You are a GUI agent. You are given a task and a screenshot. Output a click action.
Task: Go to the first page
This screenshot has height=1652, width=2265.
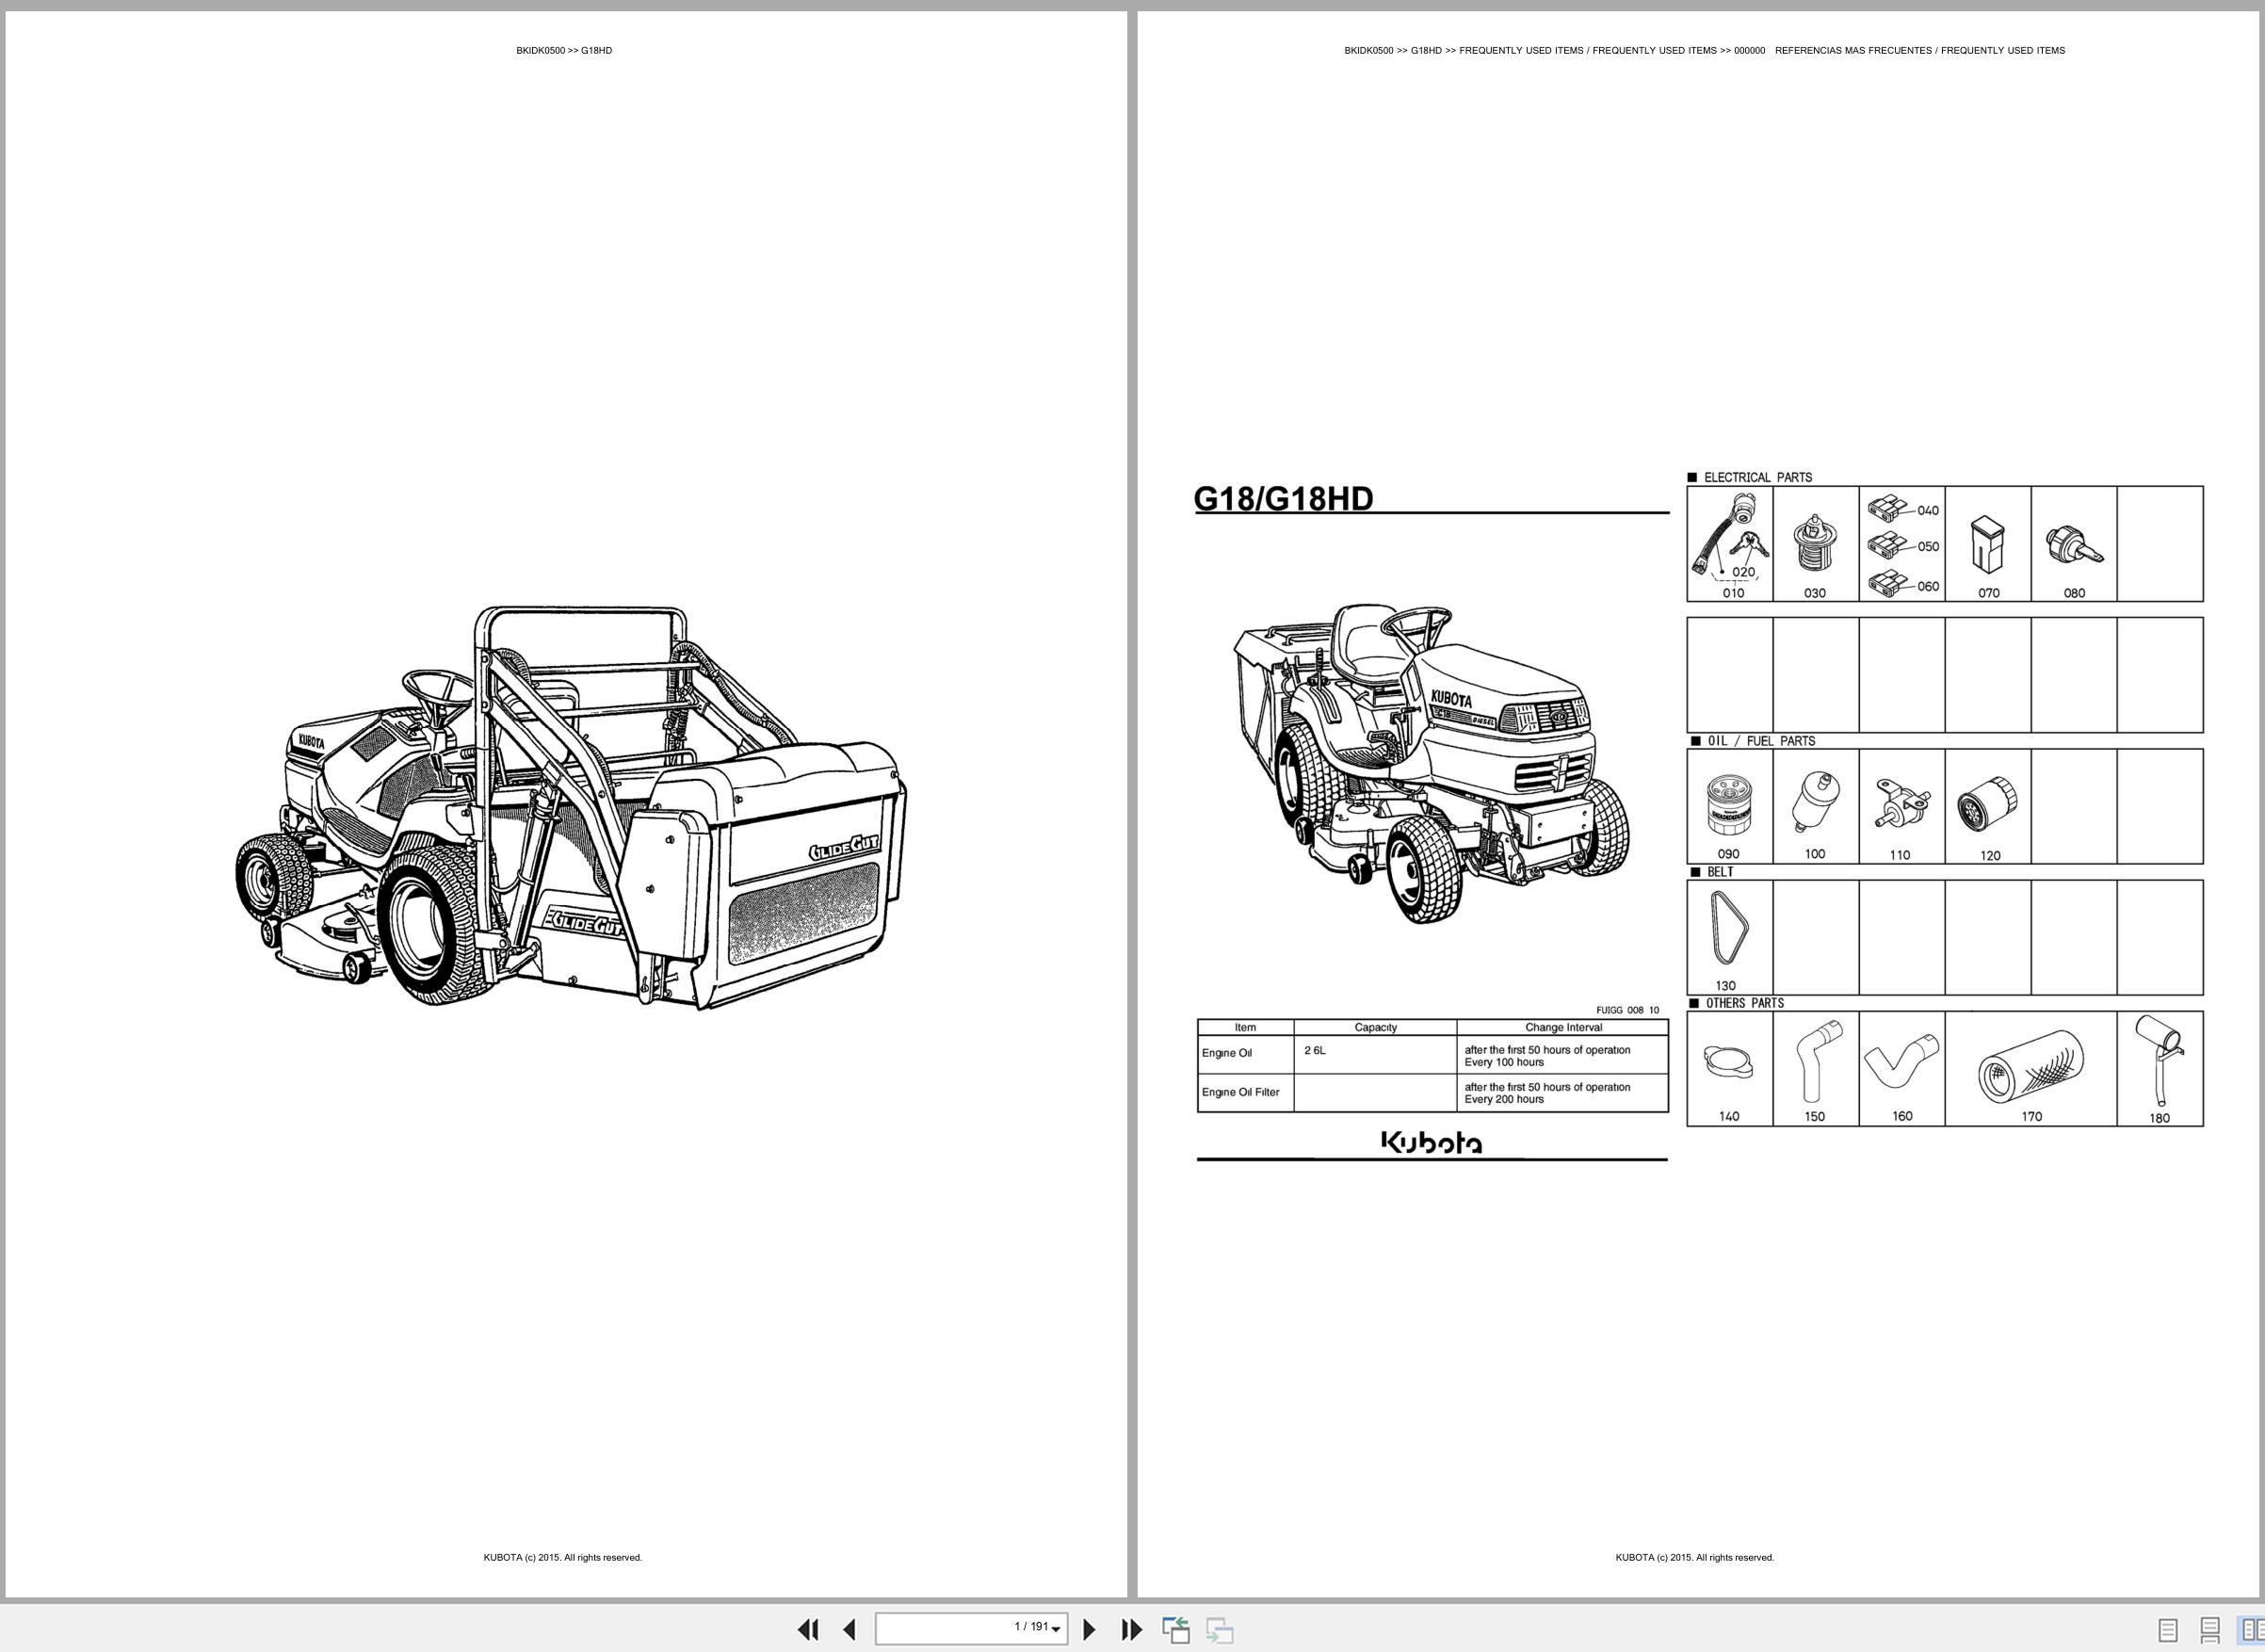click(808, 1630)
